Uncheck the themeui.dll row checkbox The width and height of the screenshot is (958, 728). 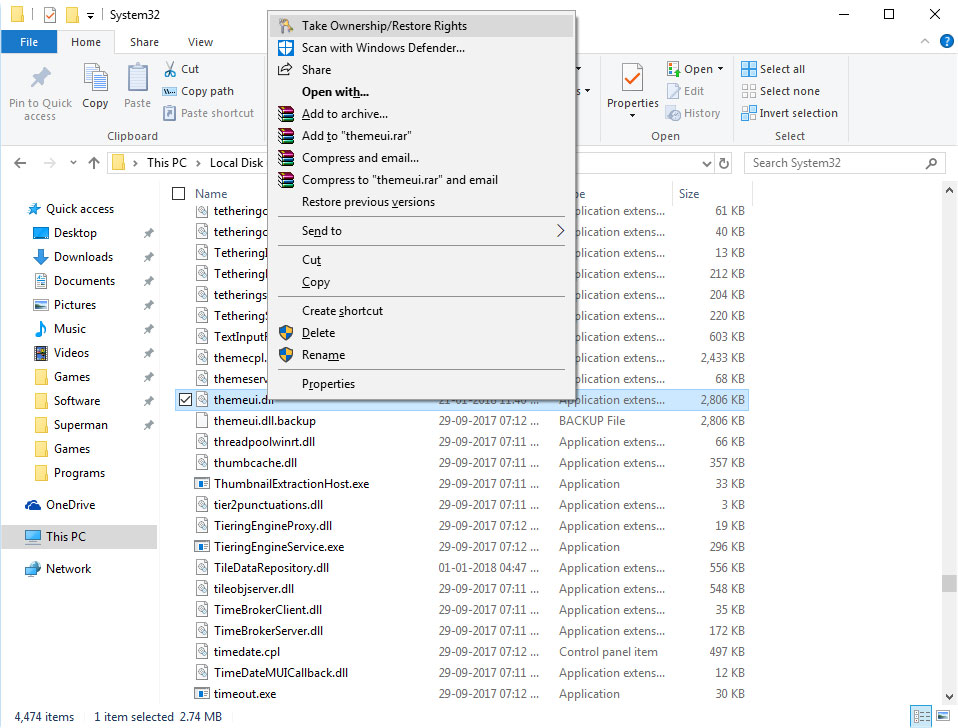click(185, 400)
